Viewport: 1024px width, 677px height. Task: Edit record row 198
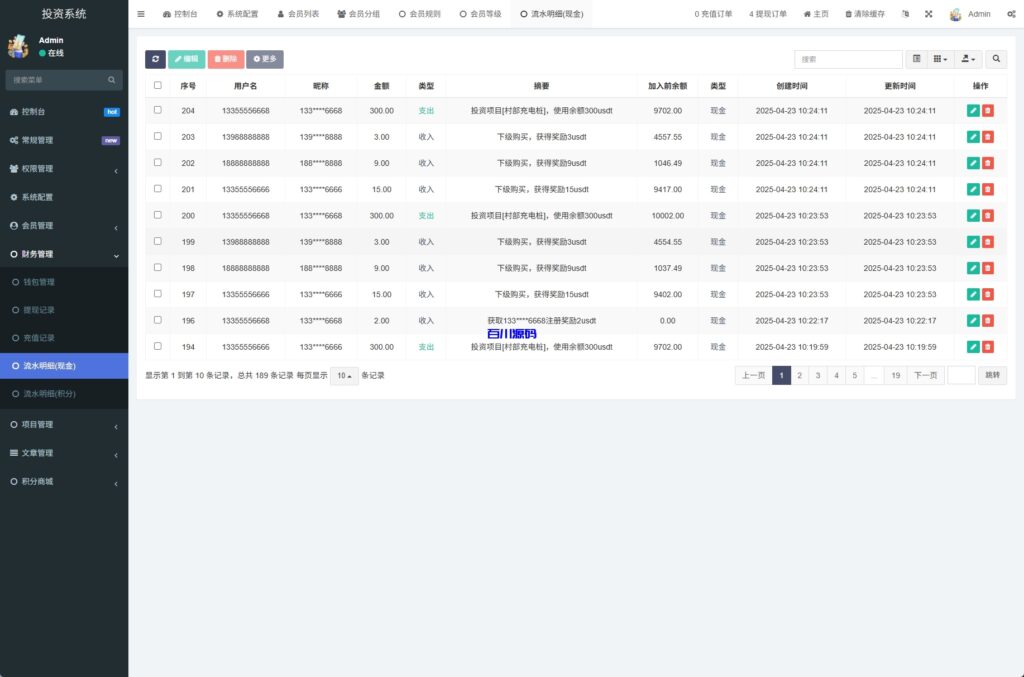click(x=973, y=268)
